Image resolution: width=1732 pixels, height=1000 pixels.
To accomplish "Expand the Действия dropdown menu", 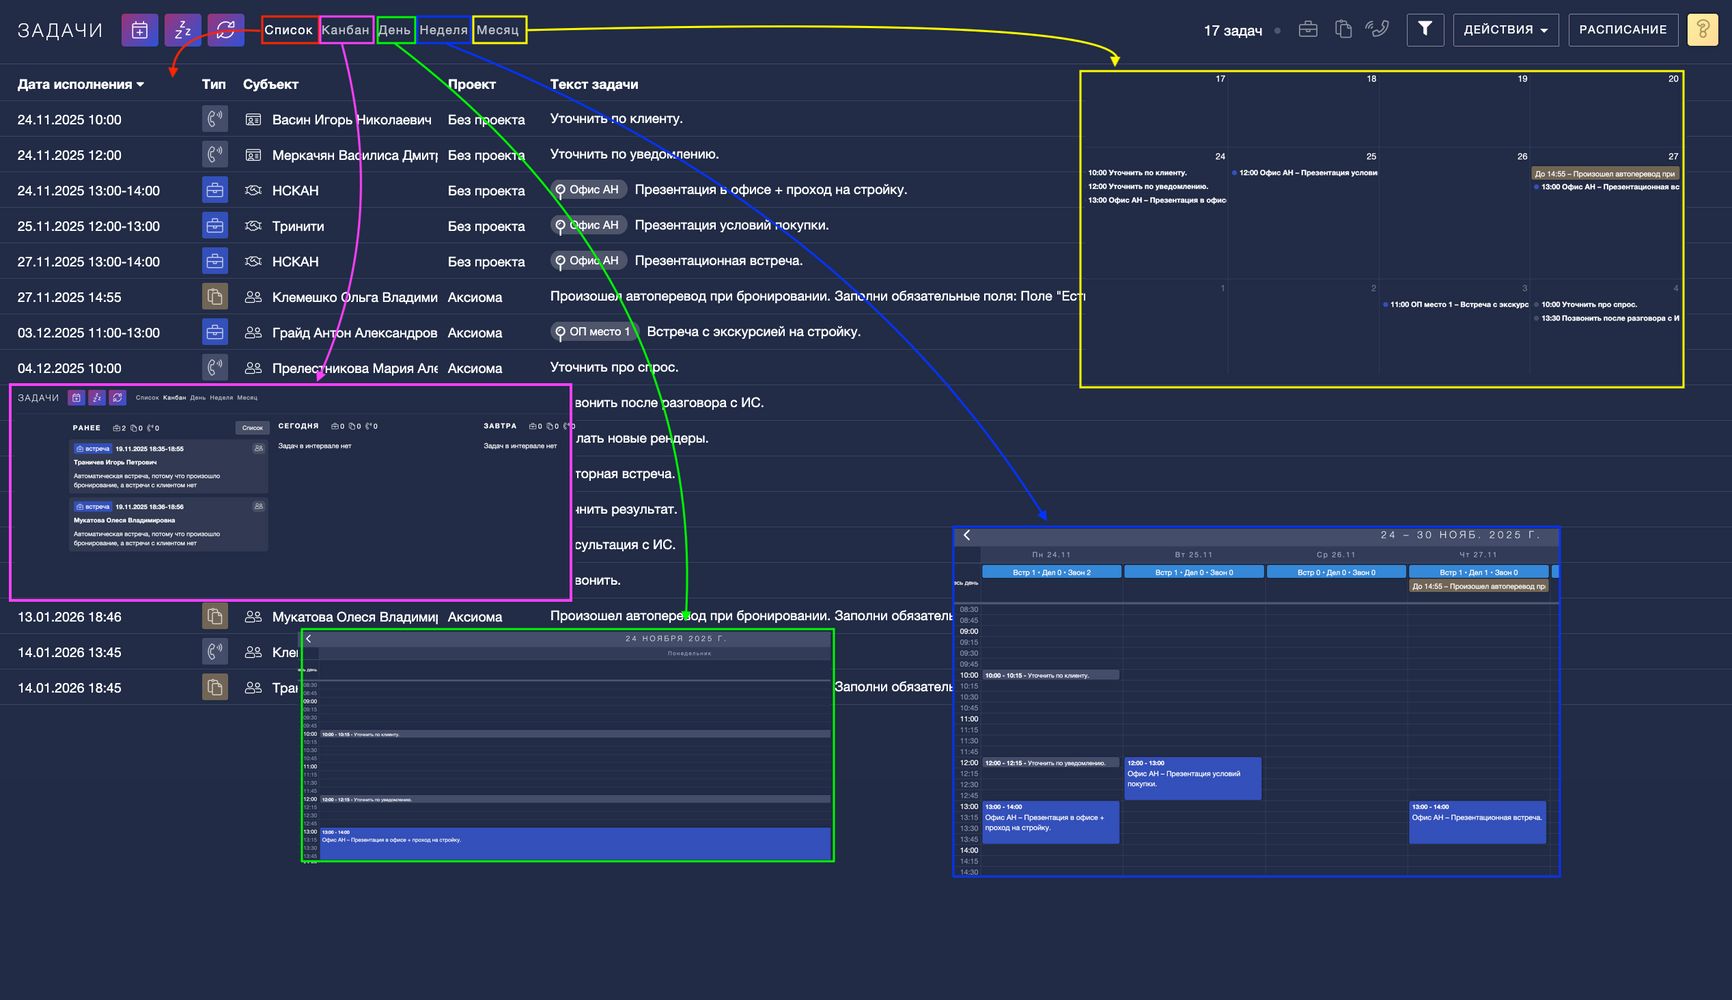I will click(x=1505, y=30).
